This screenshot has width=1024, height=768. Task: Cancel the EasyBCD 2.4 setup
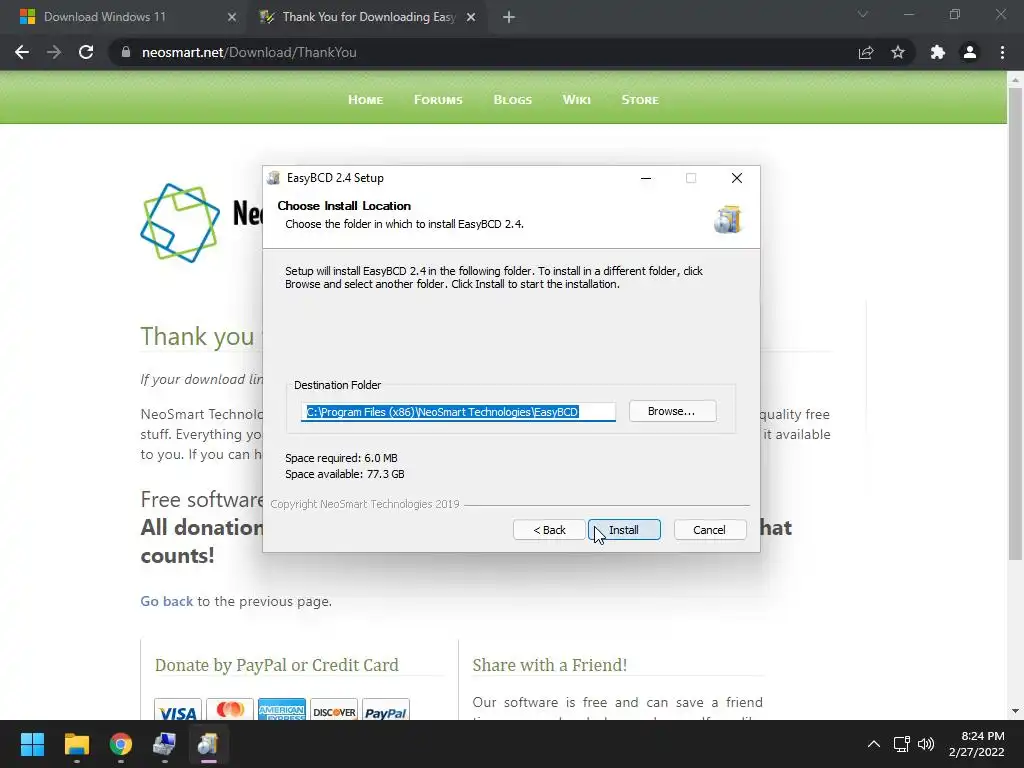coord(709,530)
